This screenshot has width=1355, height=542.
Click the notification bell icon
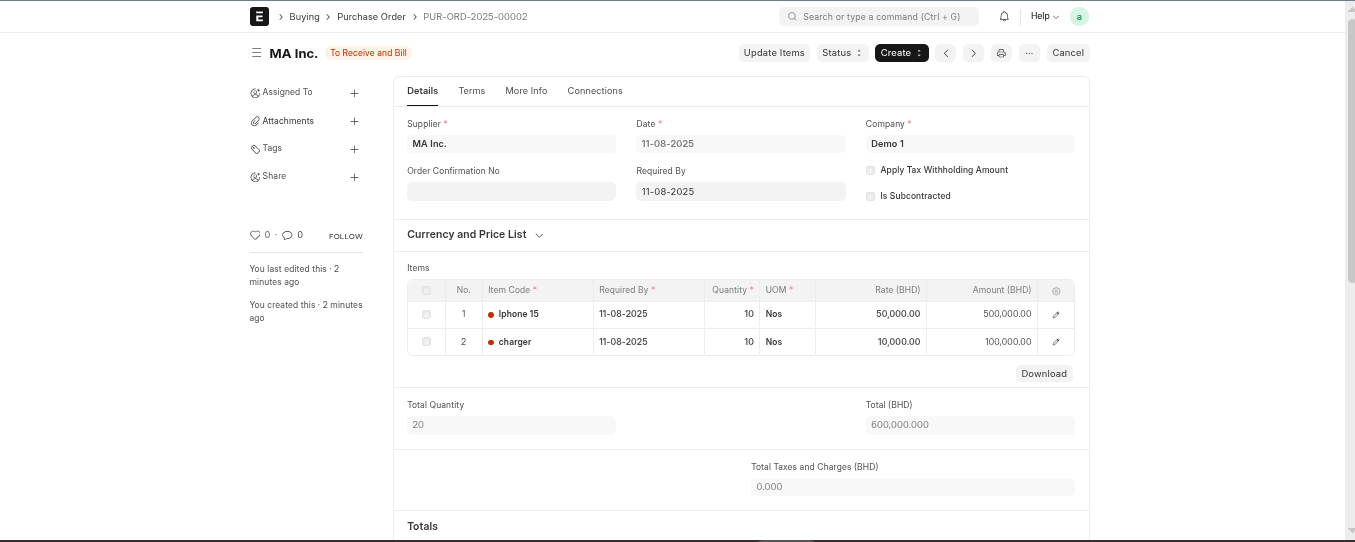[1004, 17]
